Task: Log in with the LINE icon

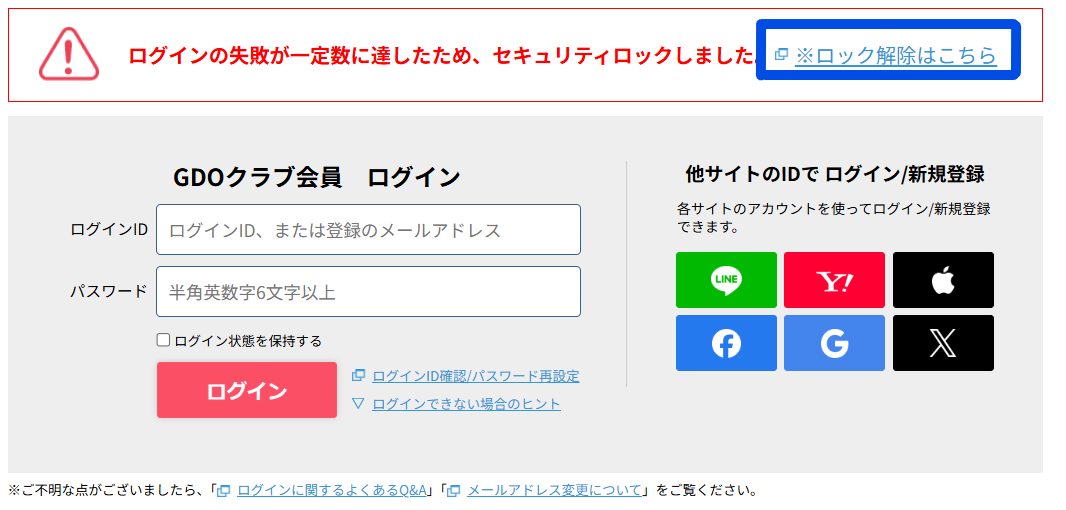Action: (x=726, y=280)
